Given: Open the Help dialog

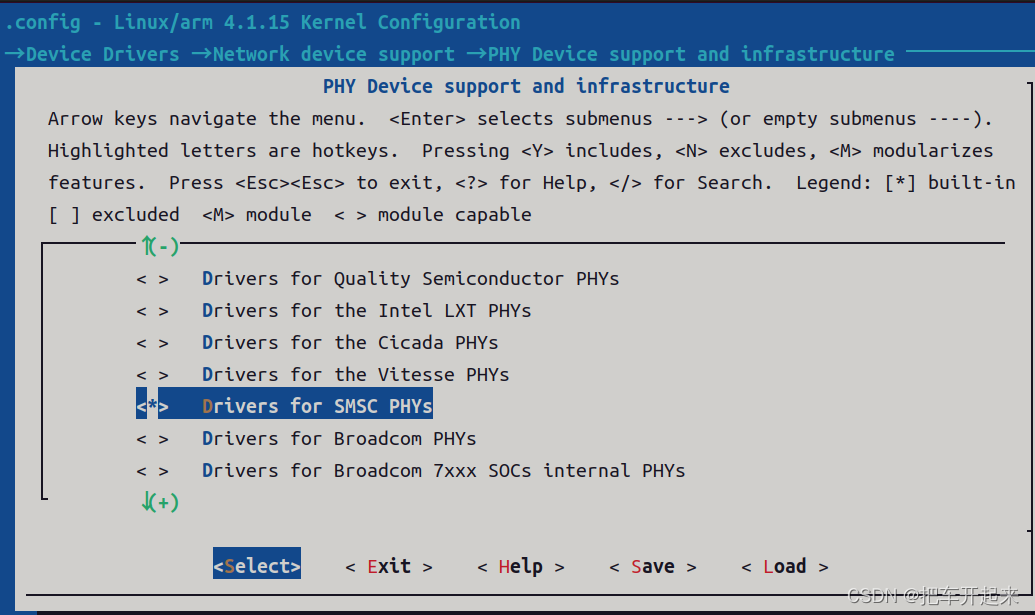Looking at the screenshot, I should (x=519, y=566).
